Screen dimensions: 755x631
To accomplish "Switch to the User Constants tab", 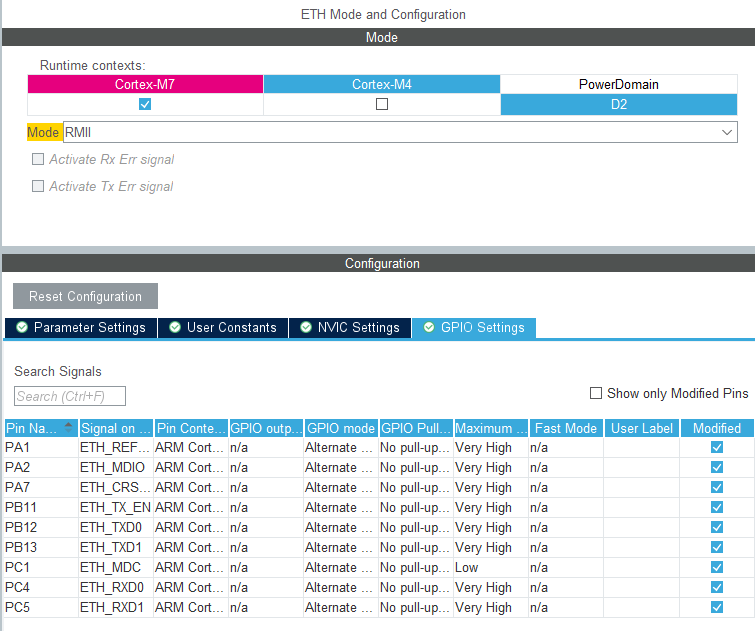I will tap(223, 328).
